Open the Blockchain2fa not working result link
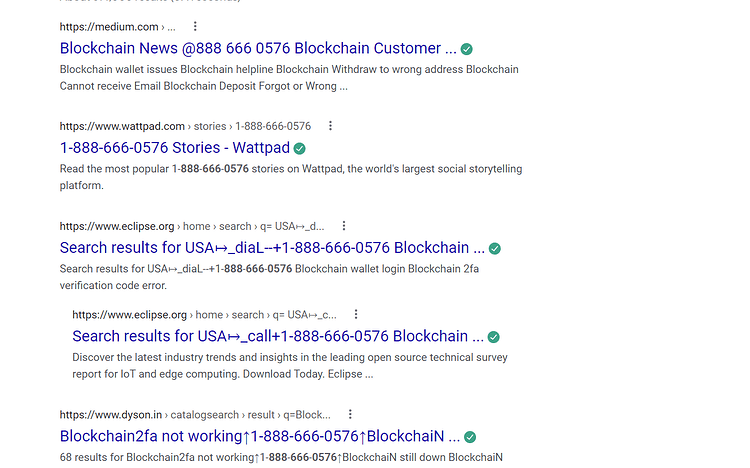 point(260,436)
